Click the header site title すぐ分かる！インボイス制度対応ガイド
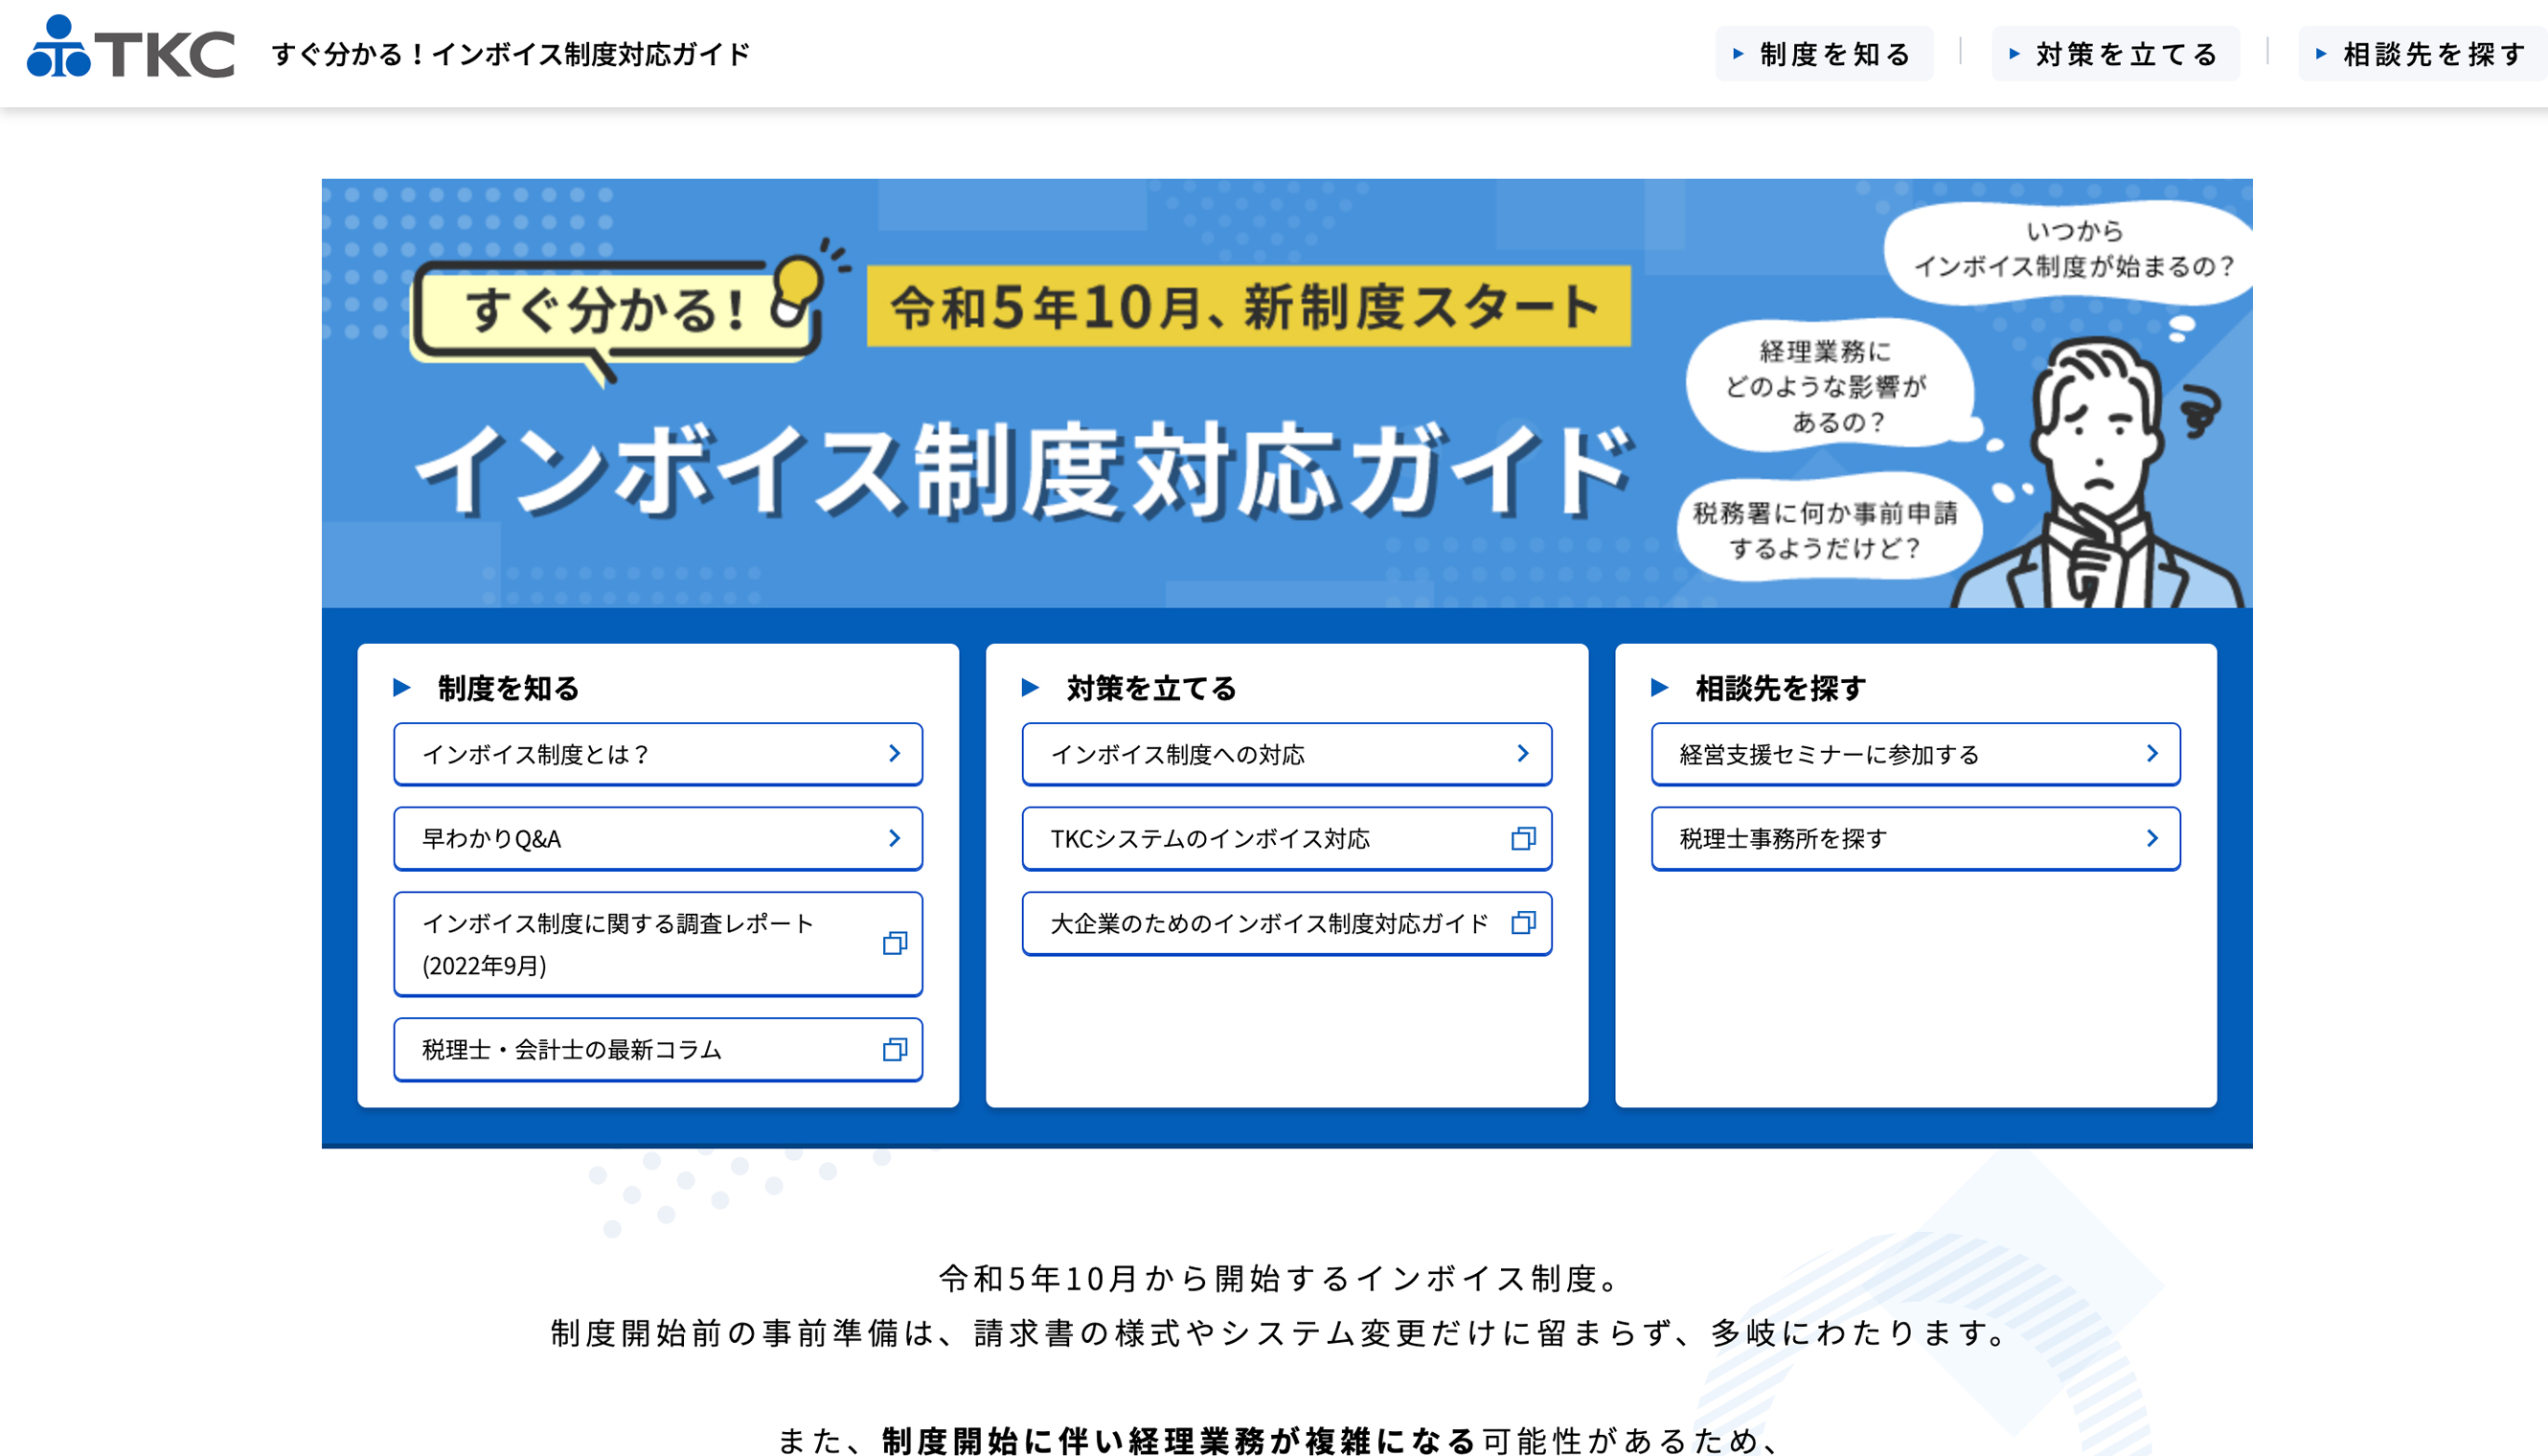The height and width of the screenshot is (1456, 2548). (x=510, y=54)
